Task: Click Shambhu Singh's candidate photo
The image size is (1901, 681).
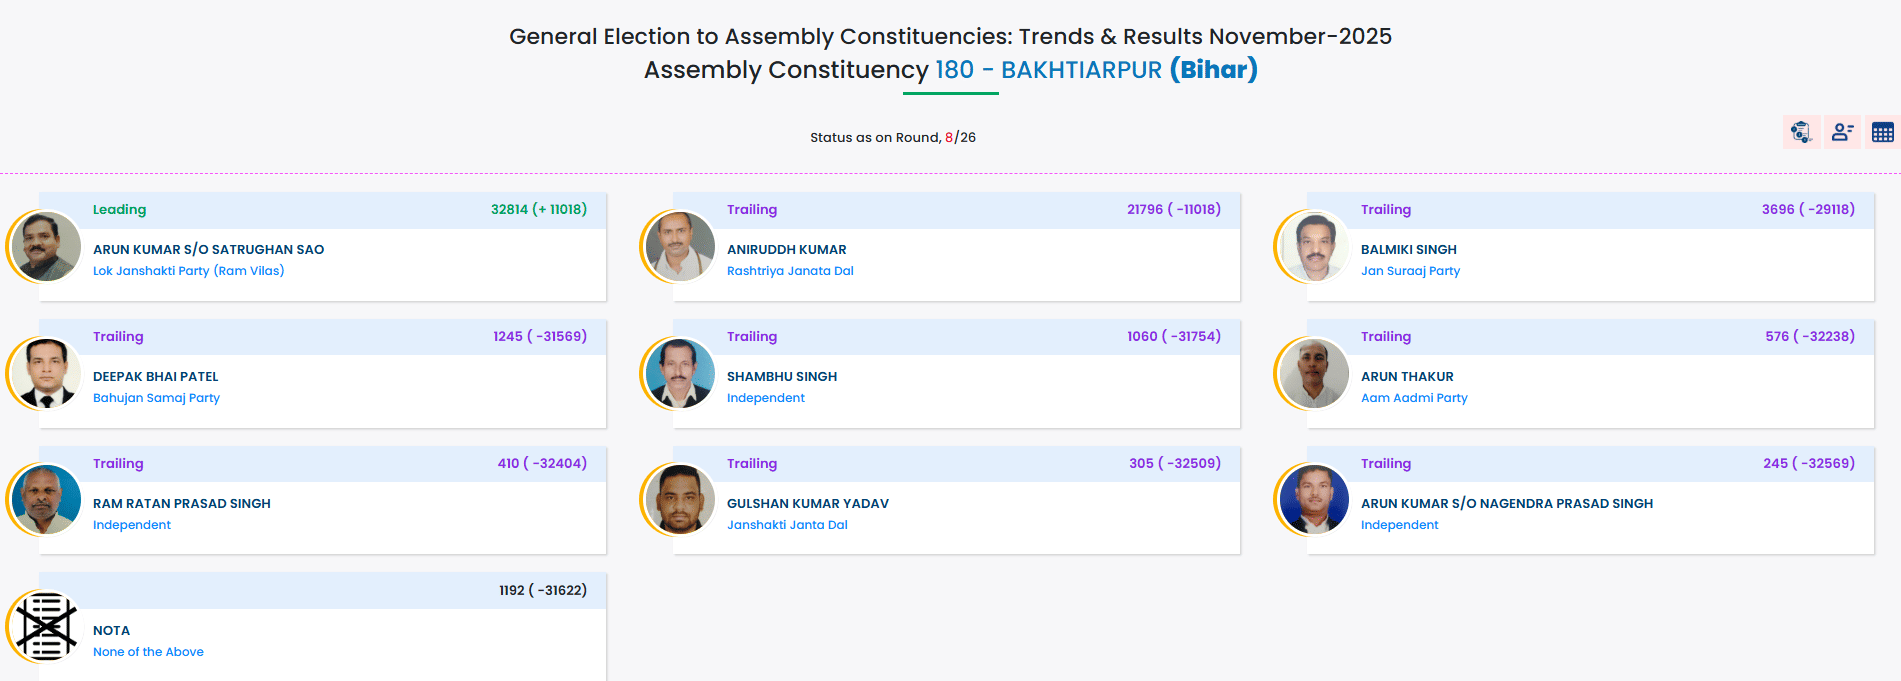Action: [680, 373]
